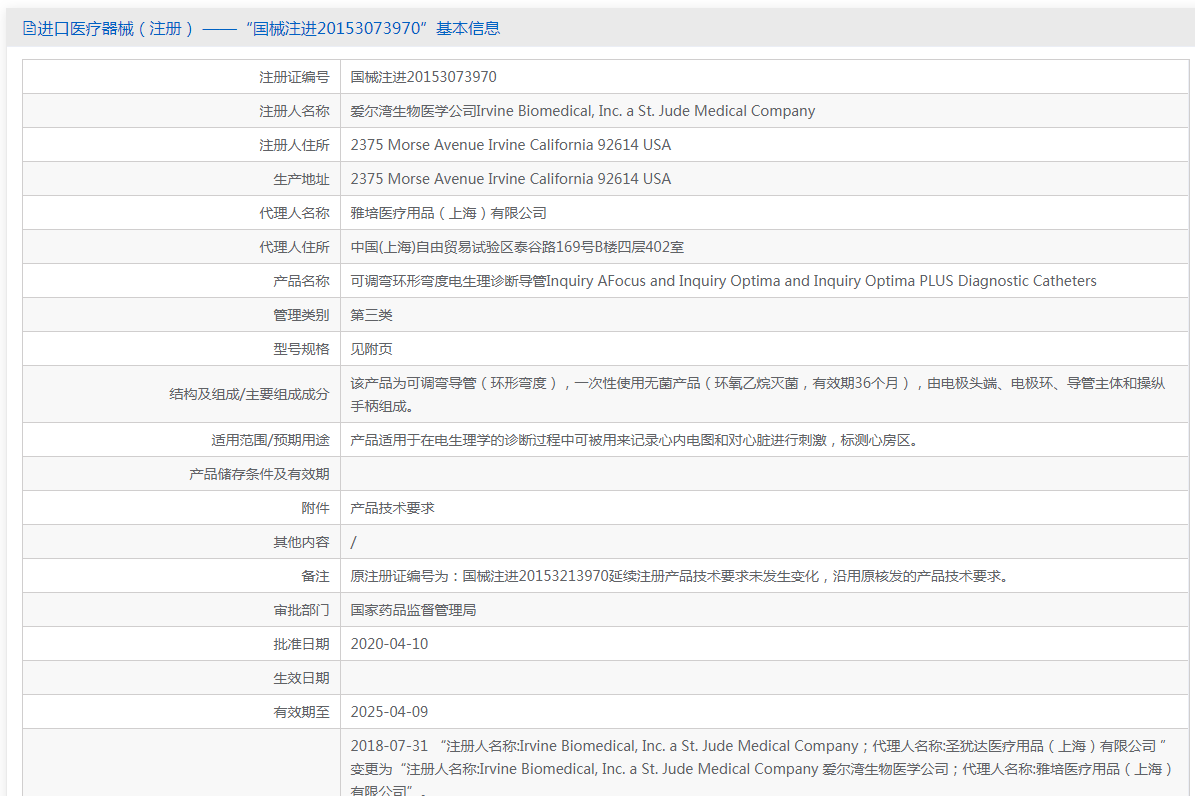Select the change record dated 2018-07-31
The width and height of the screenshot is (1195, 796).
pos(761,767)
